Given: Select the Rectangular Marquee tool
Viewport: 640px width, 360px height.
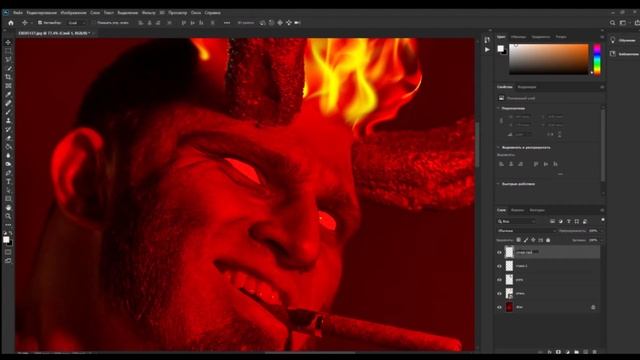Looking at the screenshot, I should pyautogui.click(x=8, y=51).
